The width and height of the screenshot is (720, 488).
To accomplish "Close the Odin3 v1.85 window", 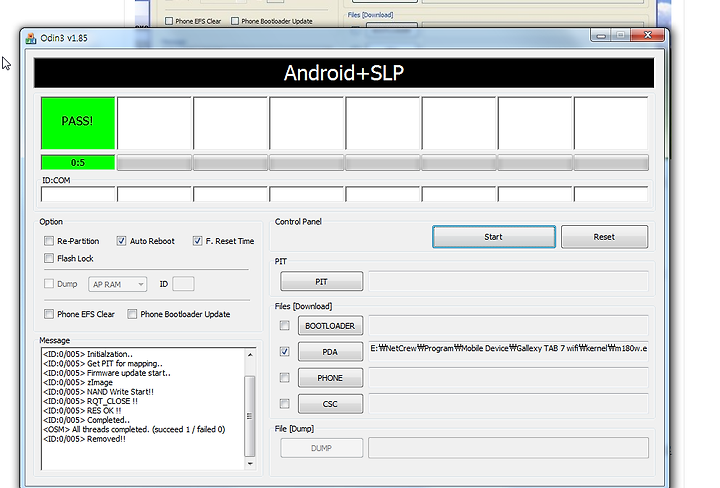I will [x=647, y=35].
